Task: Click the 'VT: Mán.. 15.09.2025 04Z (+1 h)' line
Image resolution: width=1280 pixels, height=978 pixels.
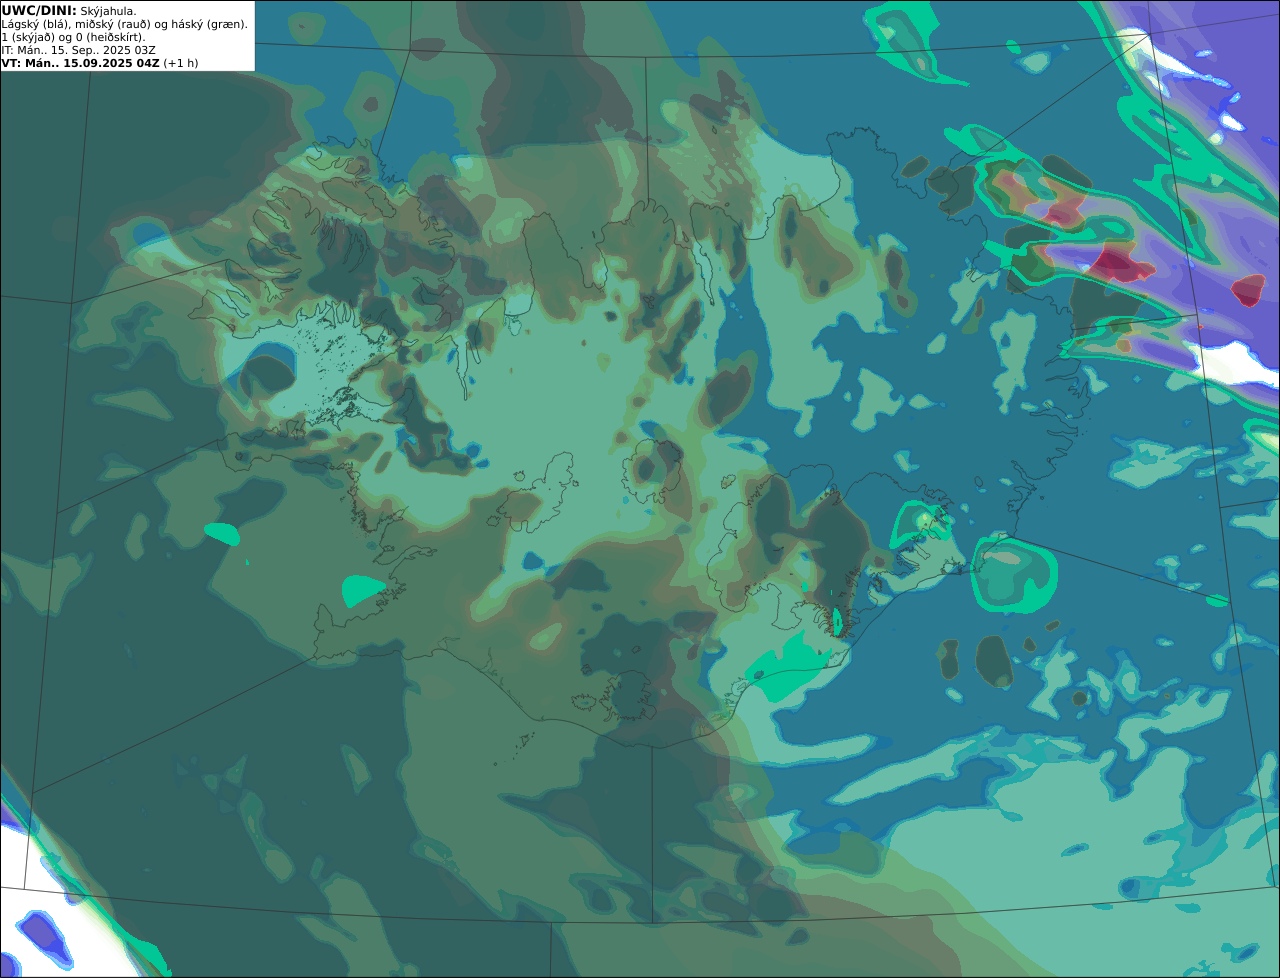Action: [100, 63]
